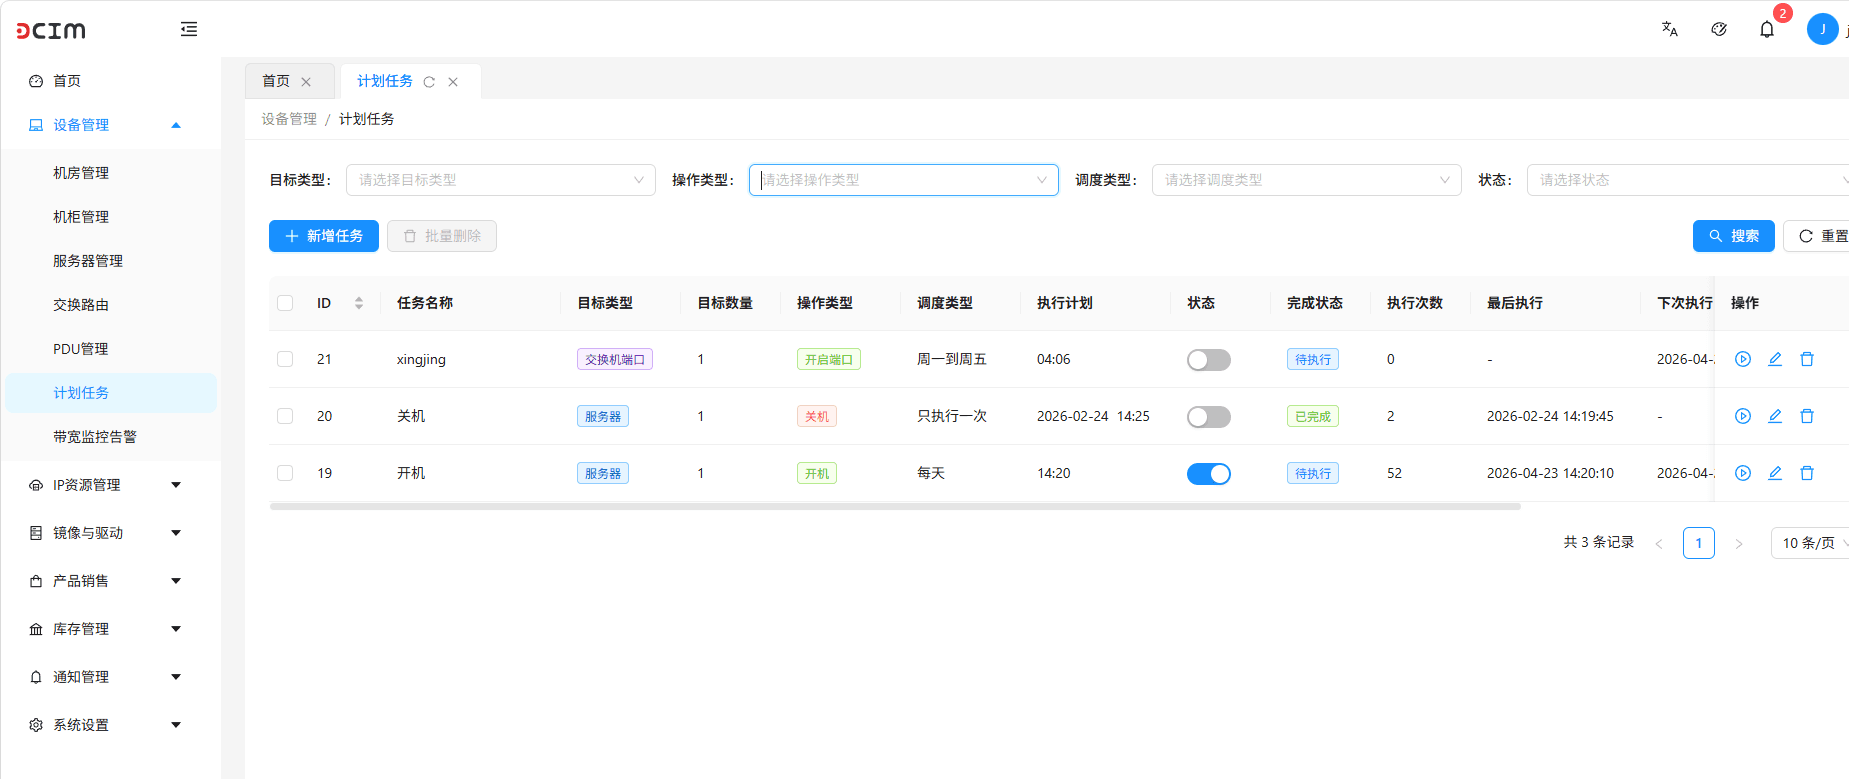Image resolution: width=1849 pixels, height=779 pixels.
Task: Enable the 关机 task status switch
Action: tap(1209, 417)
